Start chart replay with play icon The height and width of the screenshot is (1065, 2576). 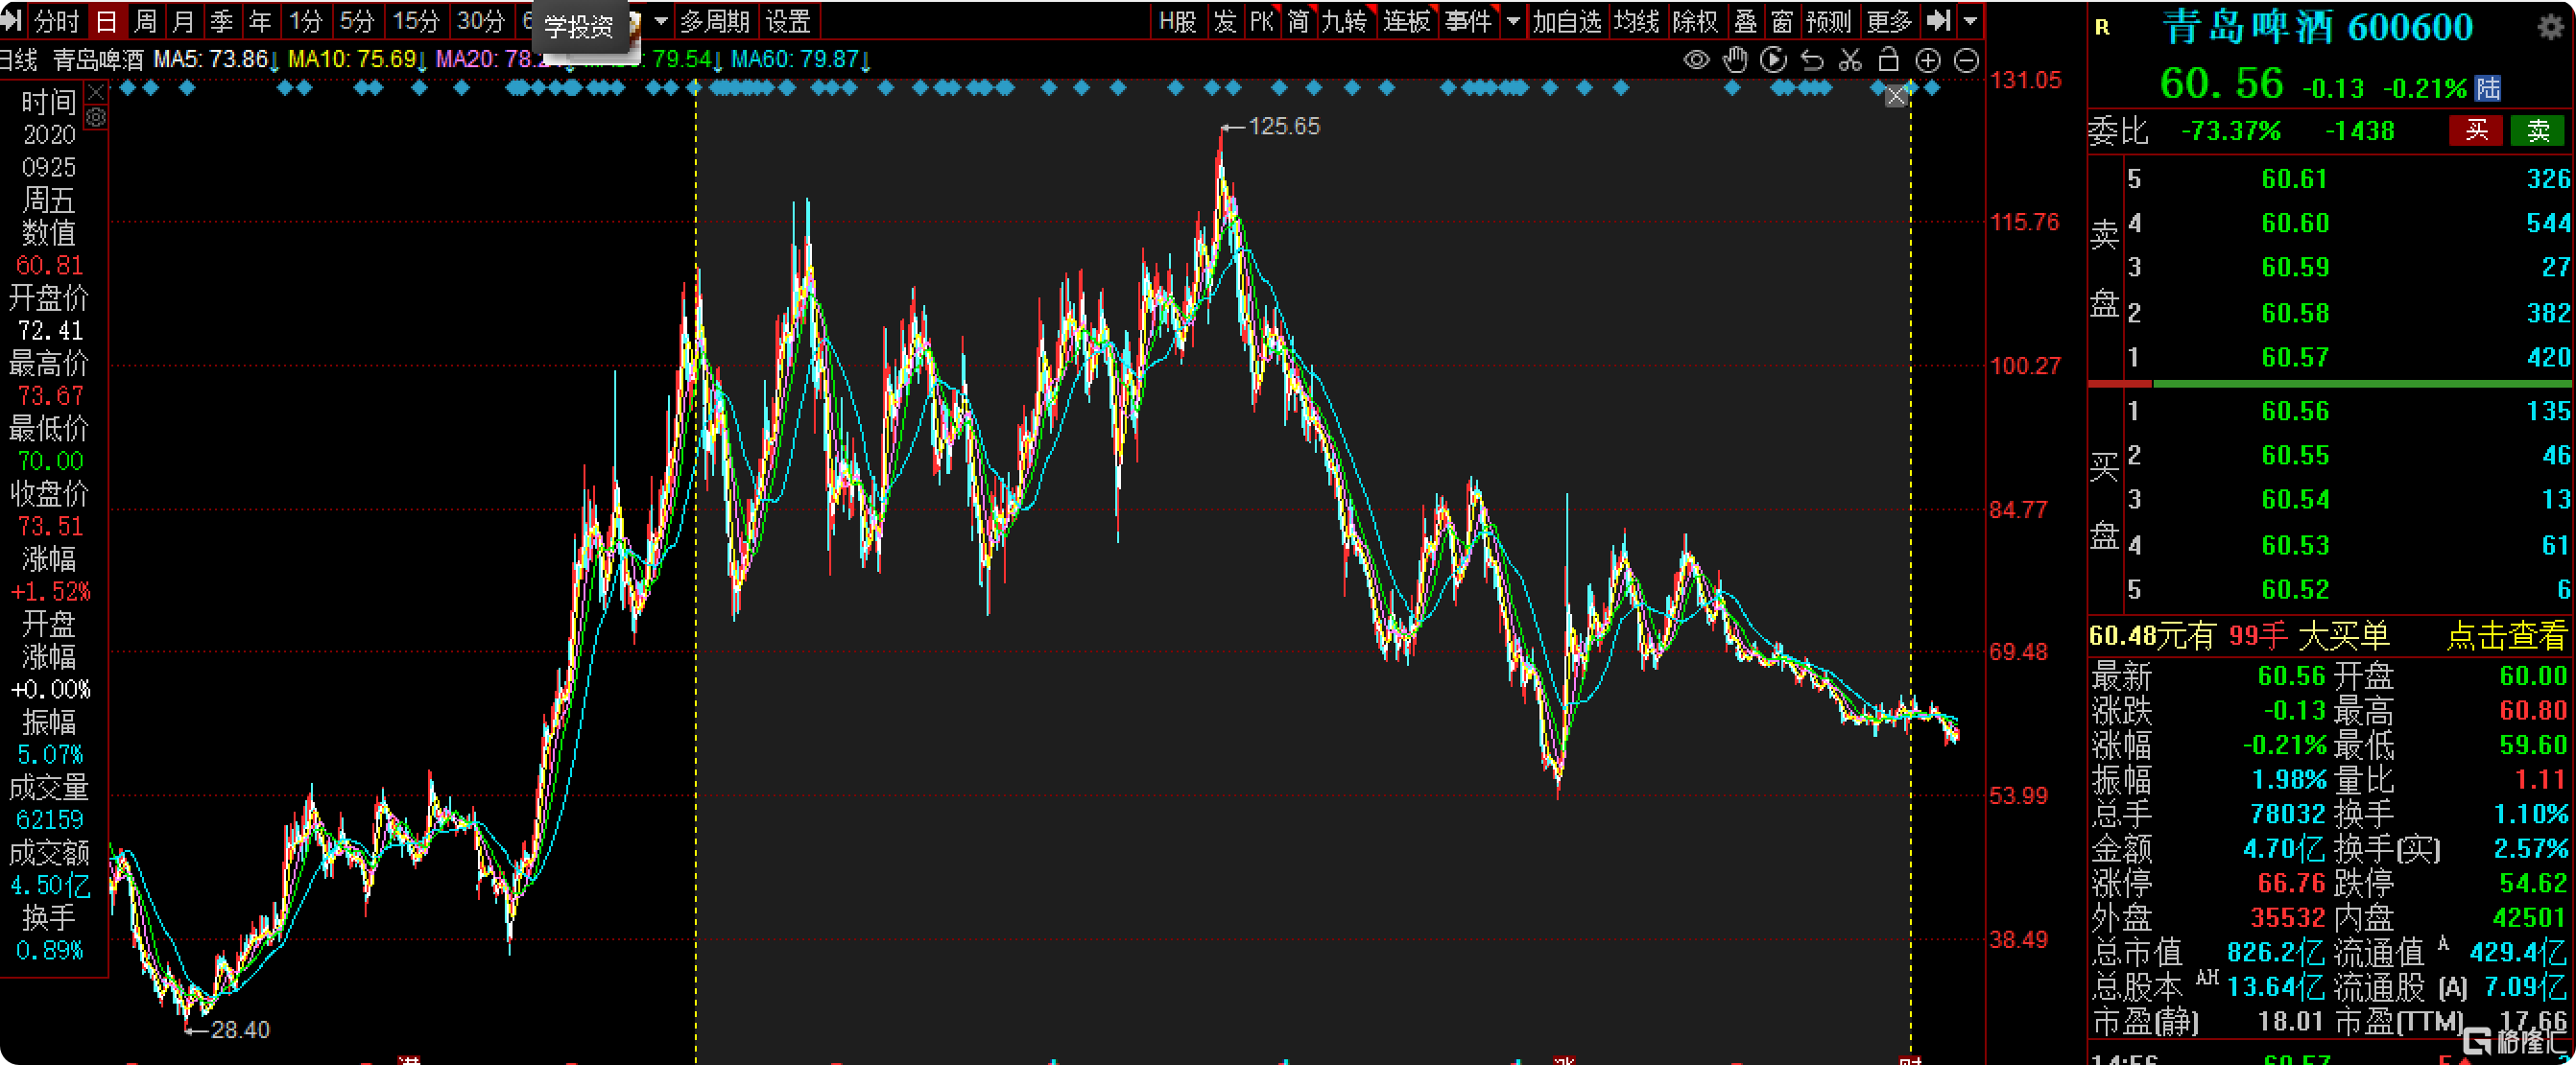pyautogui.click(x=1773, y=60)
